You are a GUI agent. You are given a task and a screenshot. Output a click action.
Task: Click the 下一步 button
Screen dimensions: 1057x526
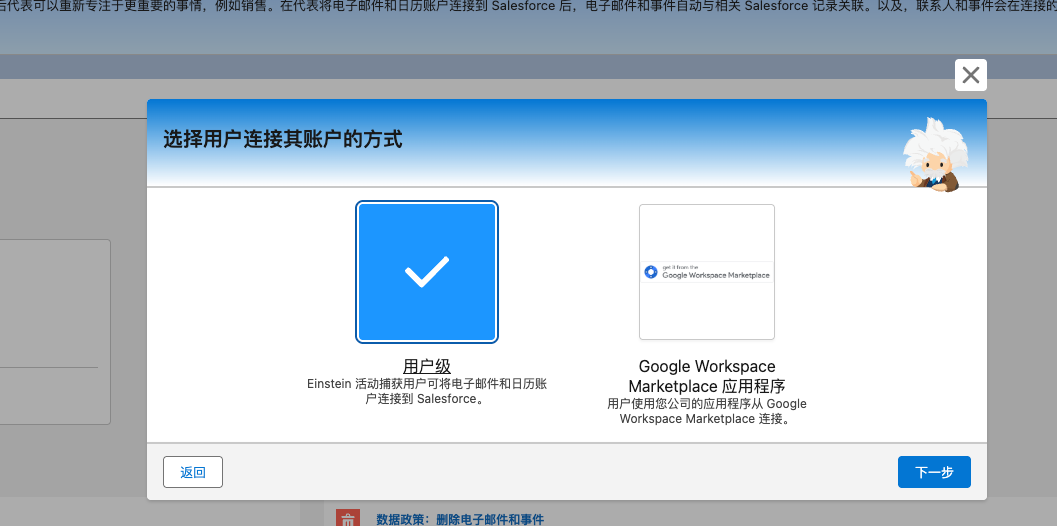point(934,472)
